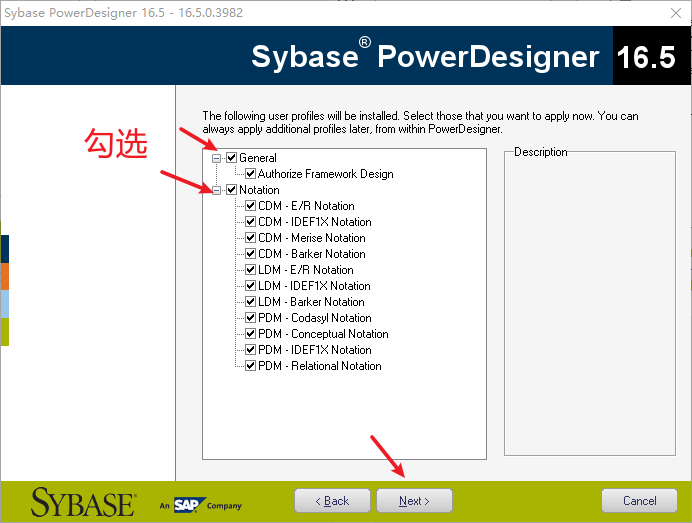
Task: Select the General label text
Action: [x=258, y=158]
